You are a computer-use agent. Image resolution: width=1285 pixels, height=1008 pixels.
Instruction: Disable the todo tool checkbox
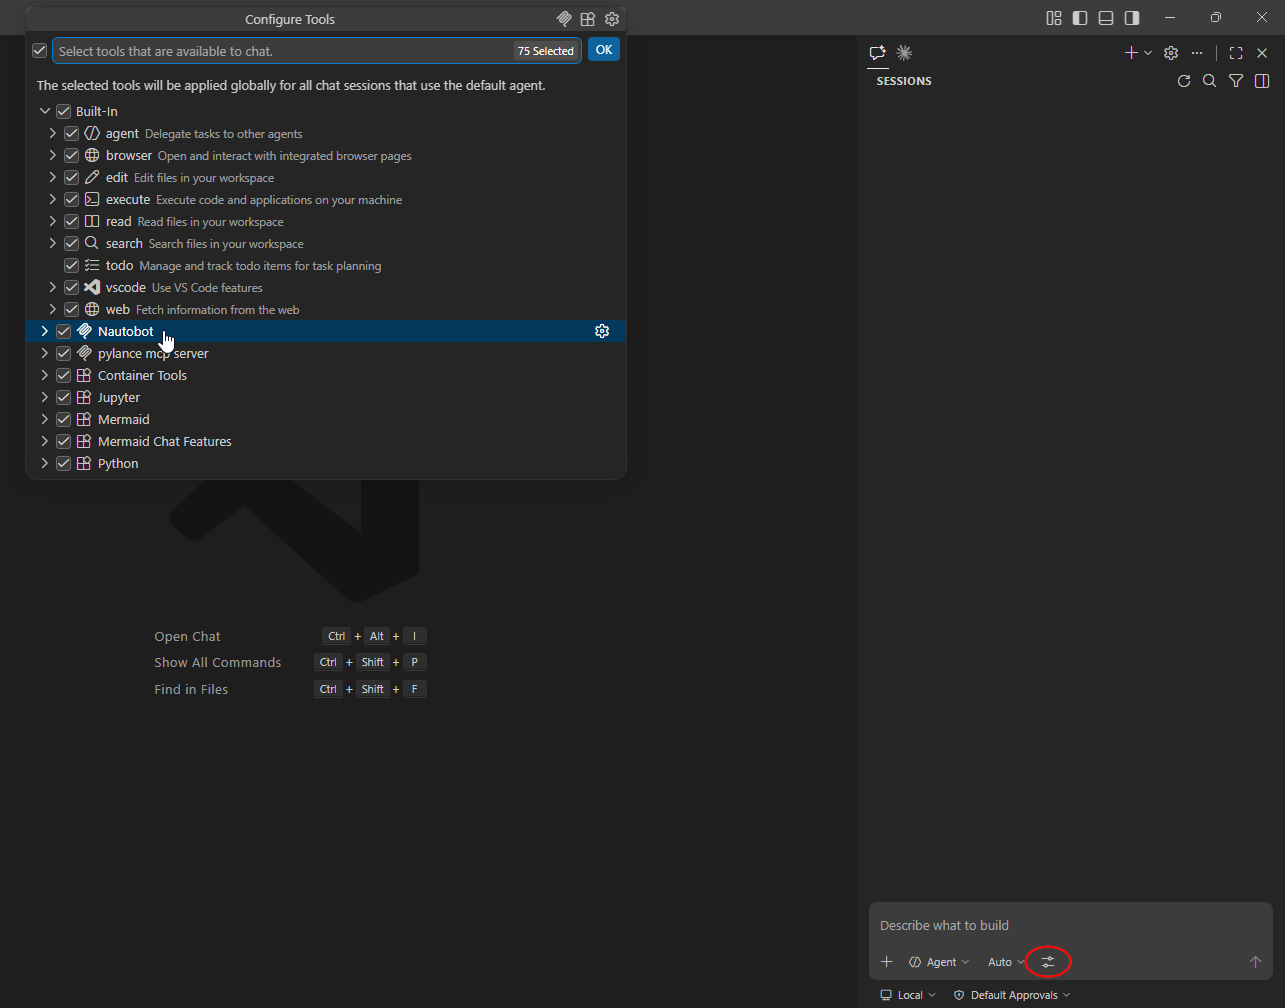[71, 265]
